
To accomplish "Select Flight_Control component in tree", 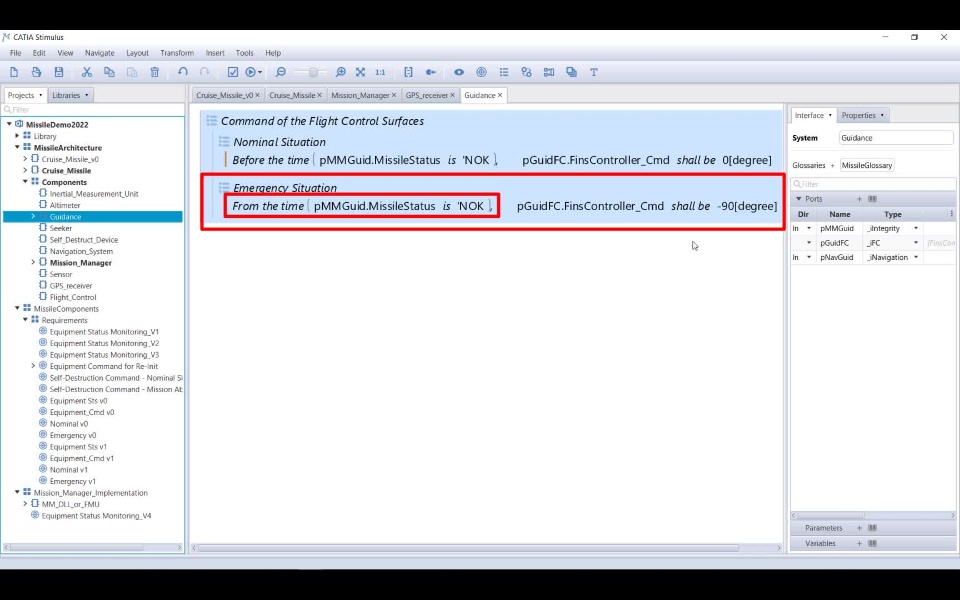I will pyautogui.click(x=73, y=298).
